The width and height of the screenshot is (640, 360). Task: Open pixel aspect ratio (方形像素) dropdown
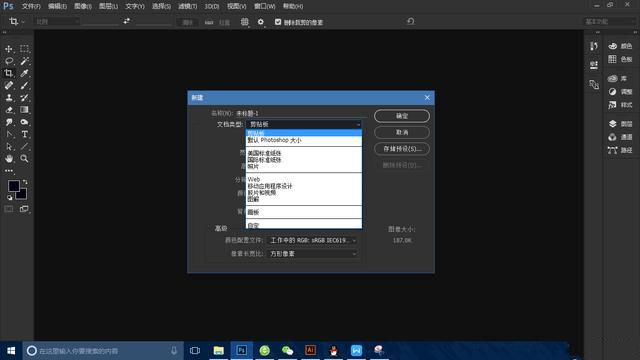click(x=312, y=253)
